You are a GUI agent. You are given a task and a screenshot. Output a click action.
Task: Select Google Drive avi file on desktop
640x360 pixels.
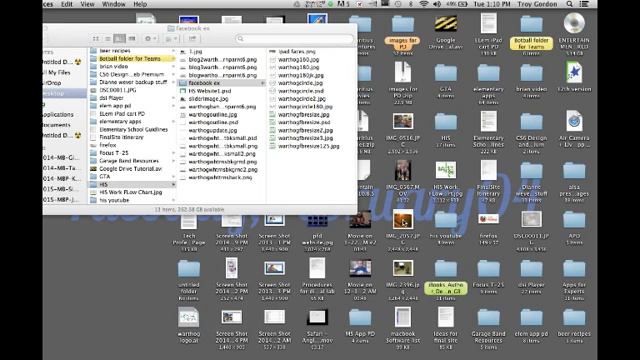(x=446, y=23)
